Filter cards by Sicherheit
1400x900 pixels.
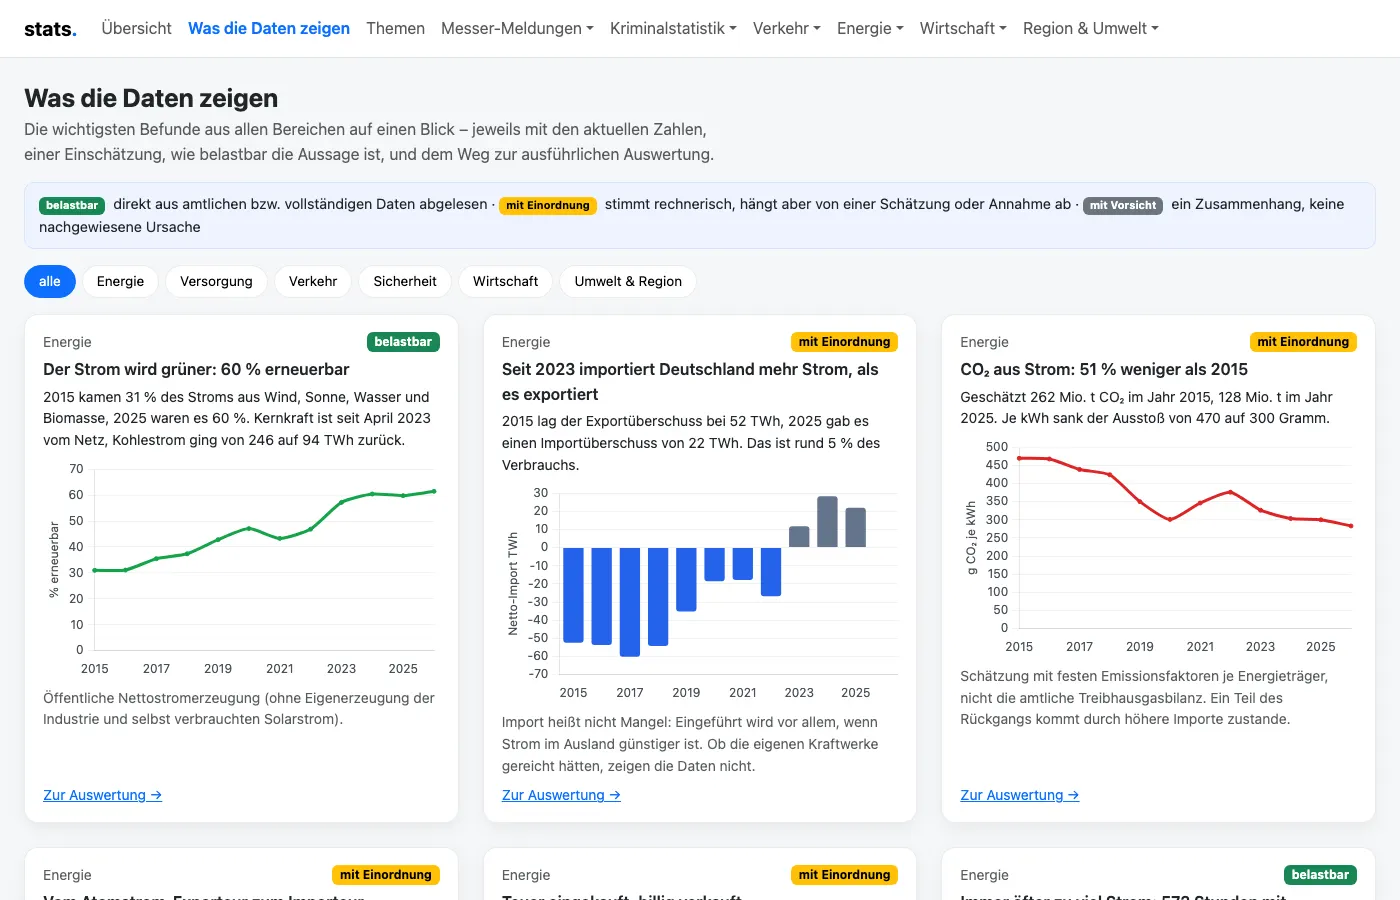(405, 281)
